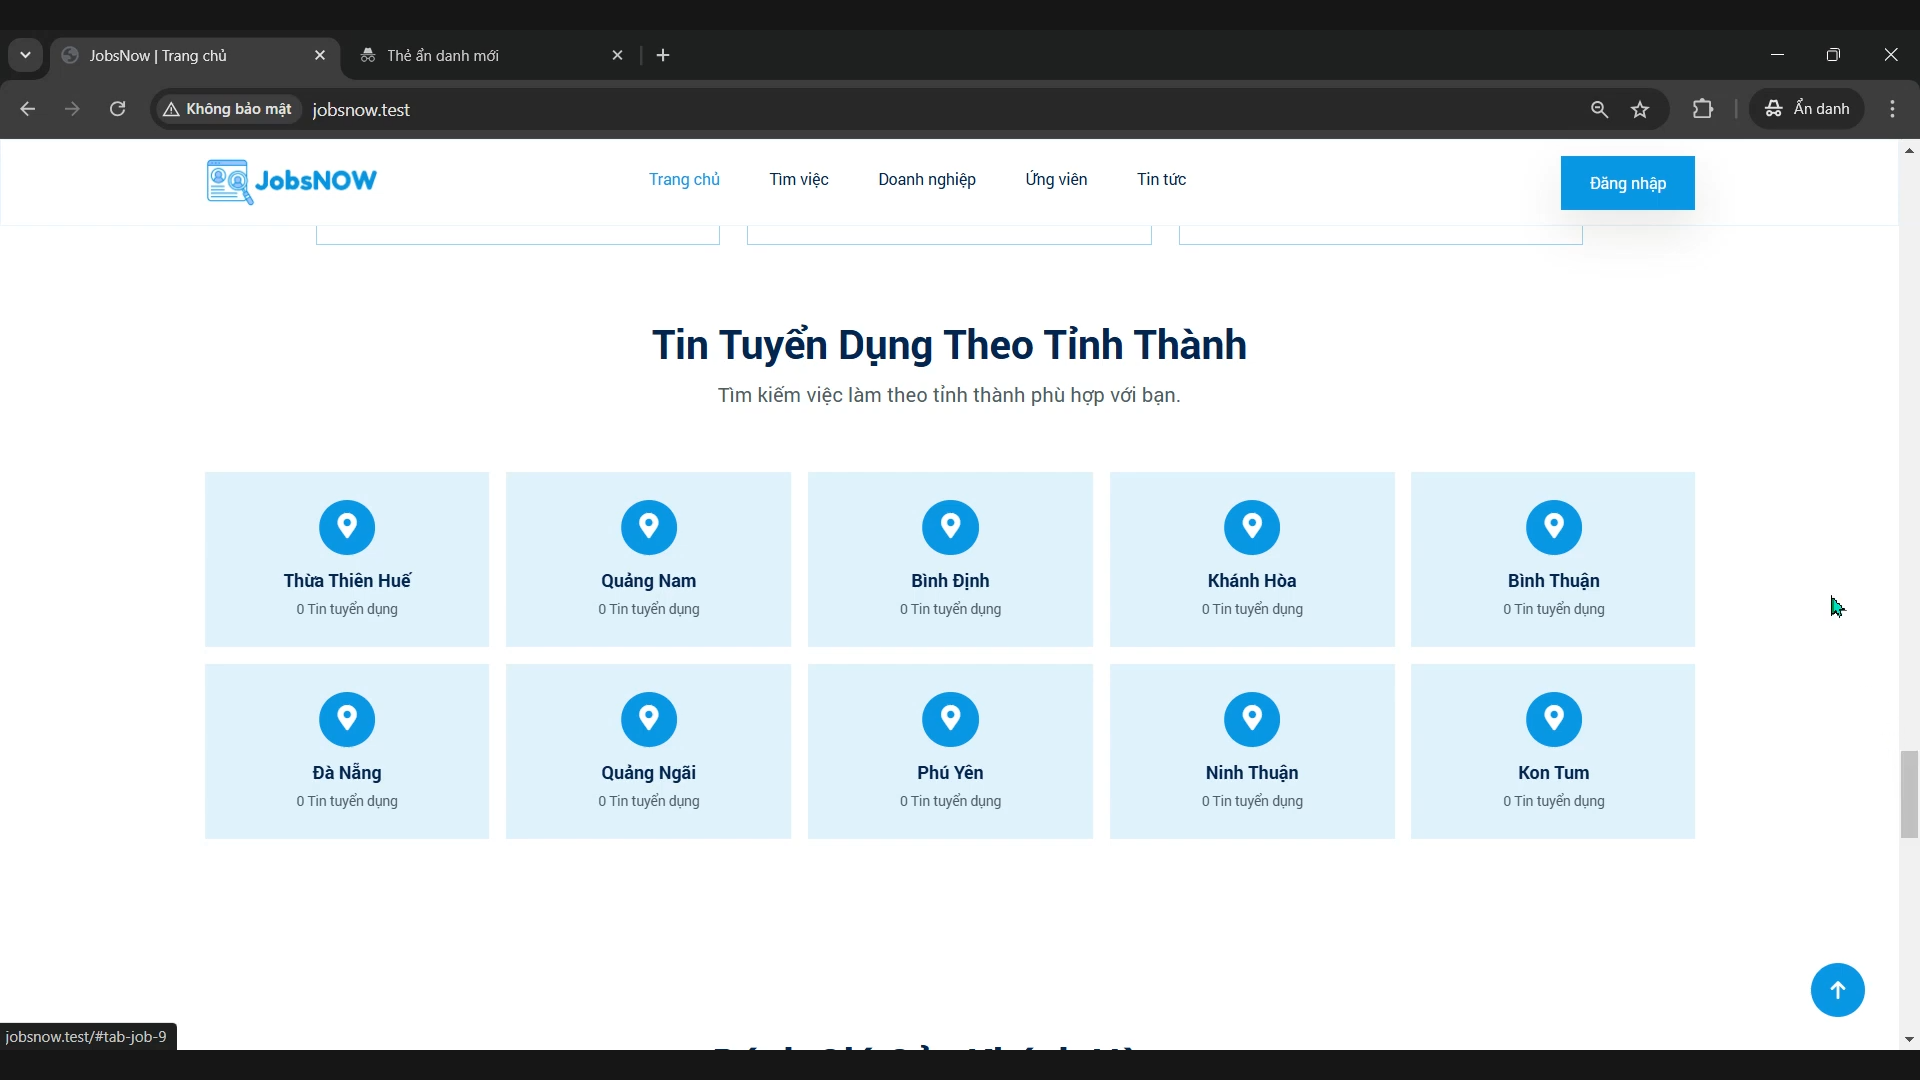1920x1080 pixels.
Task: Click the Tìm kiếm việc làm theo tỉnh thành subtitle
Action: coord(950,396)
